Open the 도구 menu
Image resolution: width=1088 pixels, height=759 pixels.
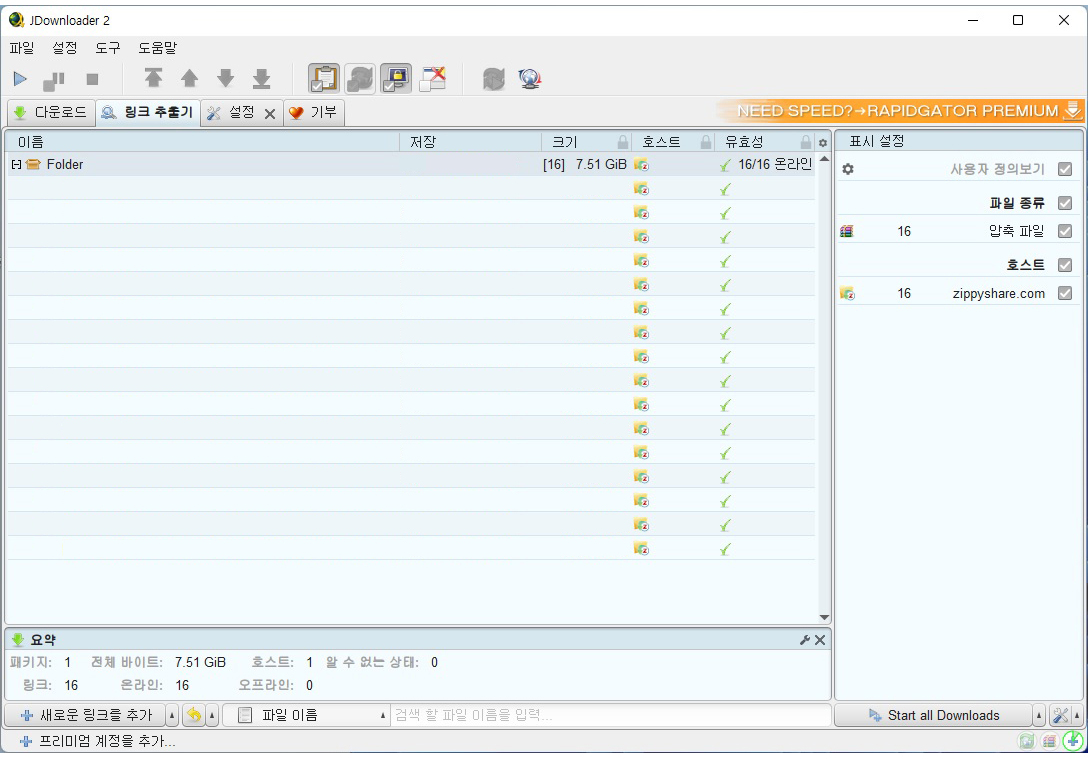pos(106,47)
